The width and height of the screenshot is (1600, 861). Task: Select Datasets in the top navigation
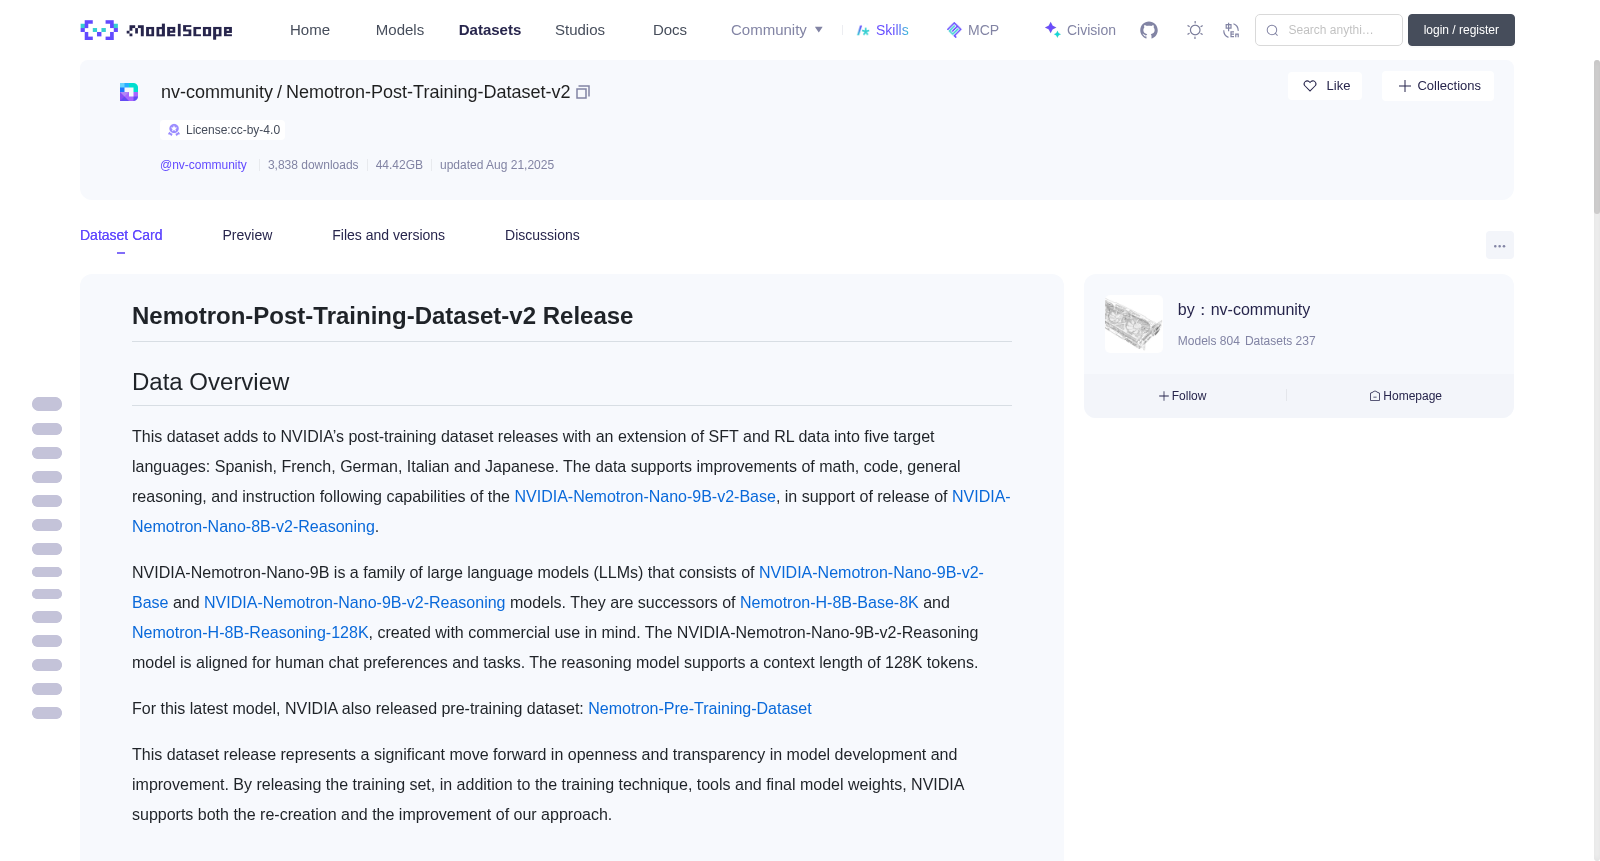tap(490, 30)
